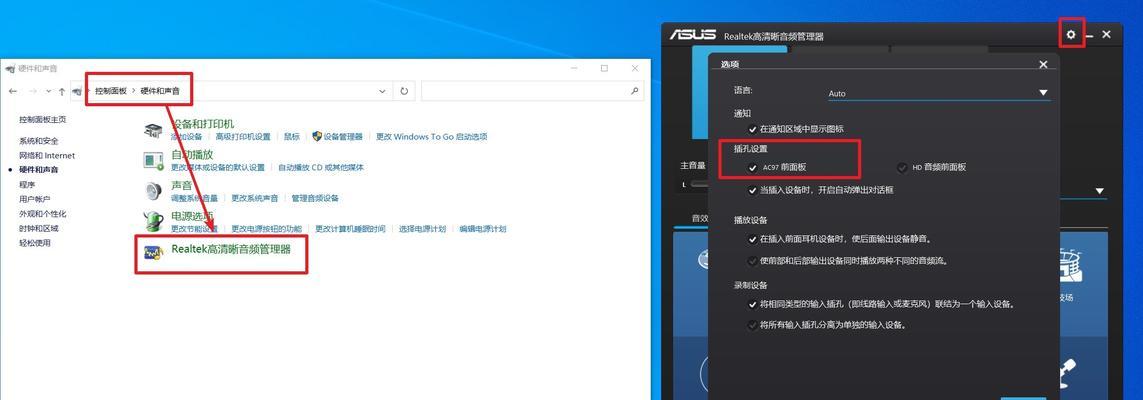
Task: Toggle 在通知区域中显示图标 checkbox
Action: click(x=753, y=129)
